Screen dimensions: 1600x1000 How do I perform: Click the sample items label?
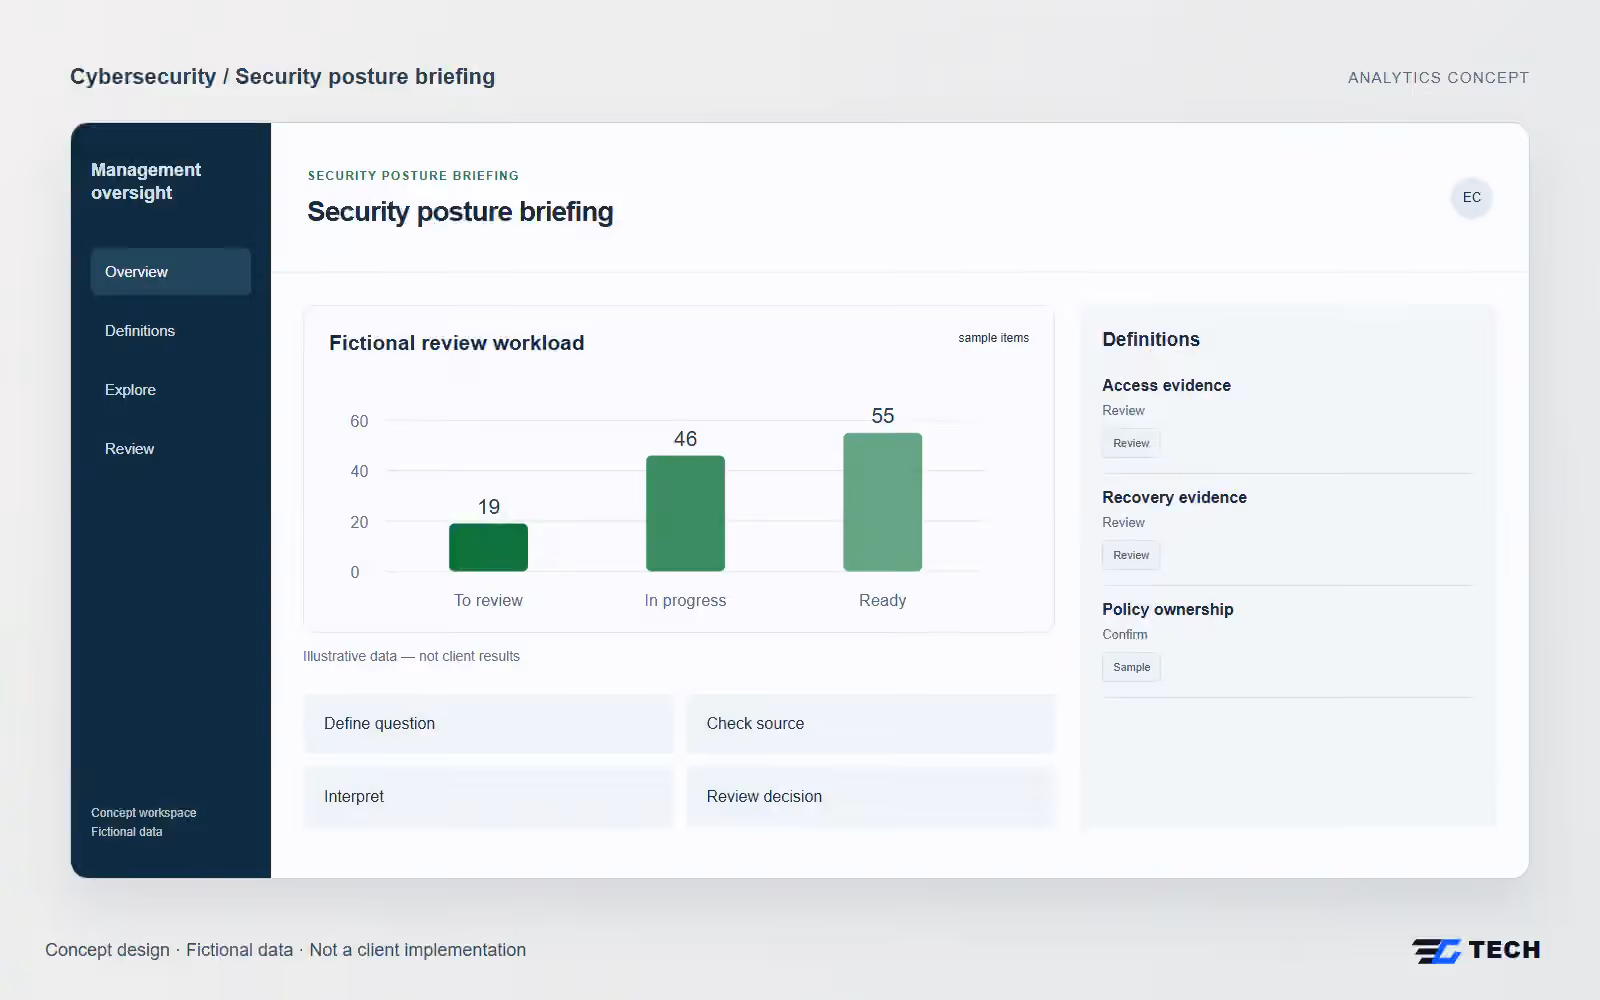(x=993, y=338)
